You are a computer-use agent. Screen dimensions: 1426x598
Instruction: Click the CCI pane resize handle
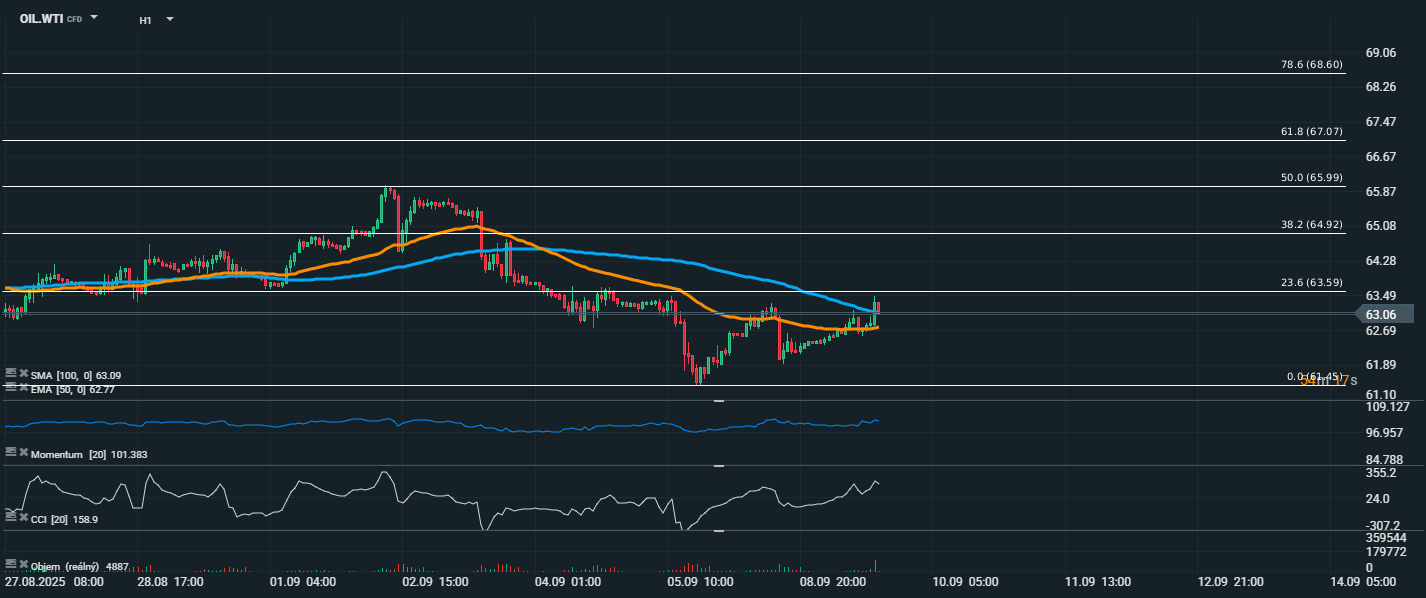(718, 466)
